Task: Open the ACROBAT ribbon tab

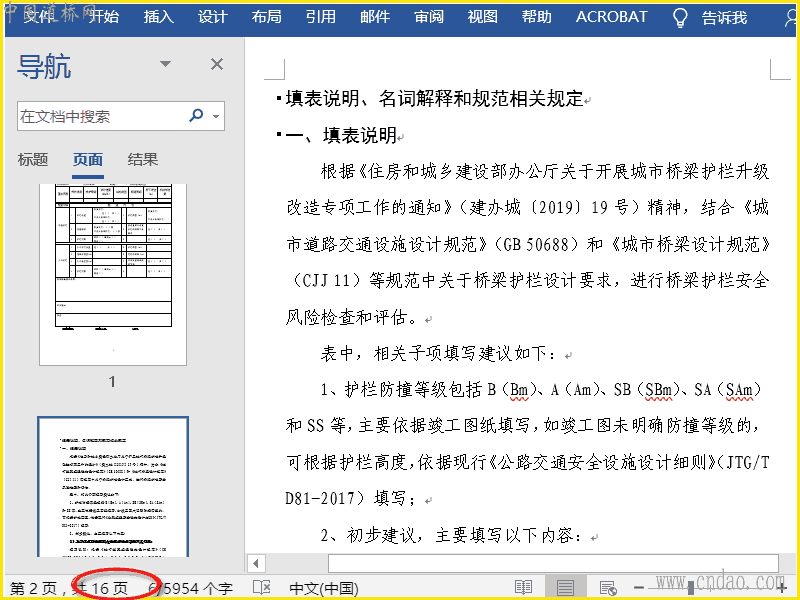Action: (x=611, y=17)
